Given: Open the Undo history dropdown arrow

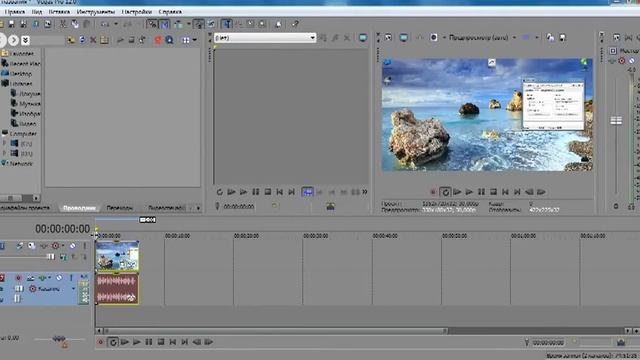Looking at the screenshot, I should [116, 24].
